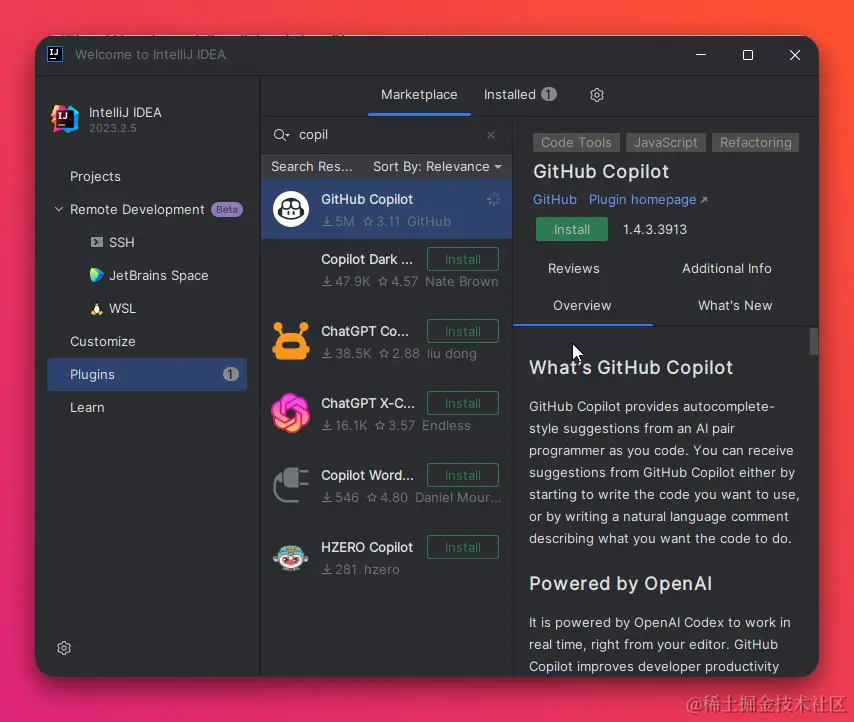Maximize the Welcome to IntelliJ IDEA window
This screenshot has height=722, width=854.
coord(748,55)
